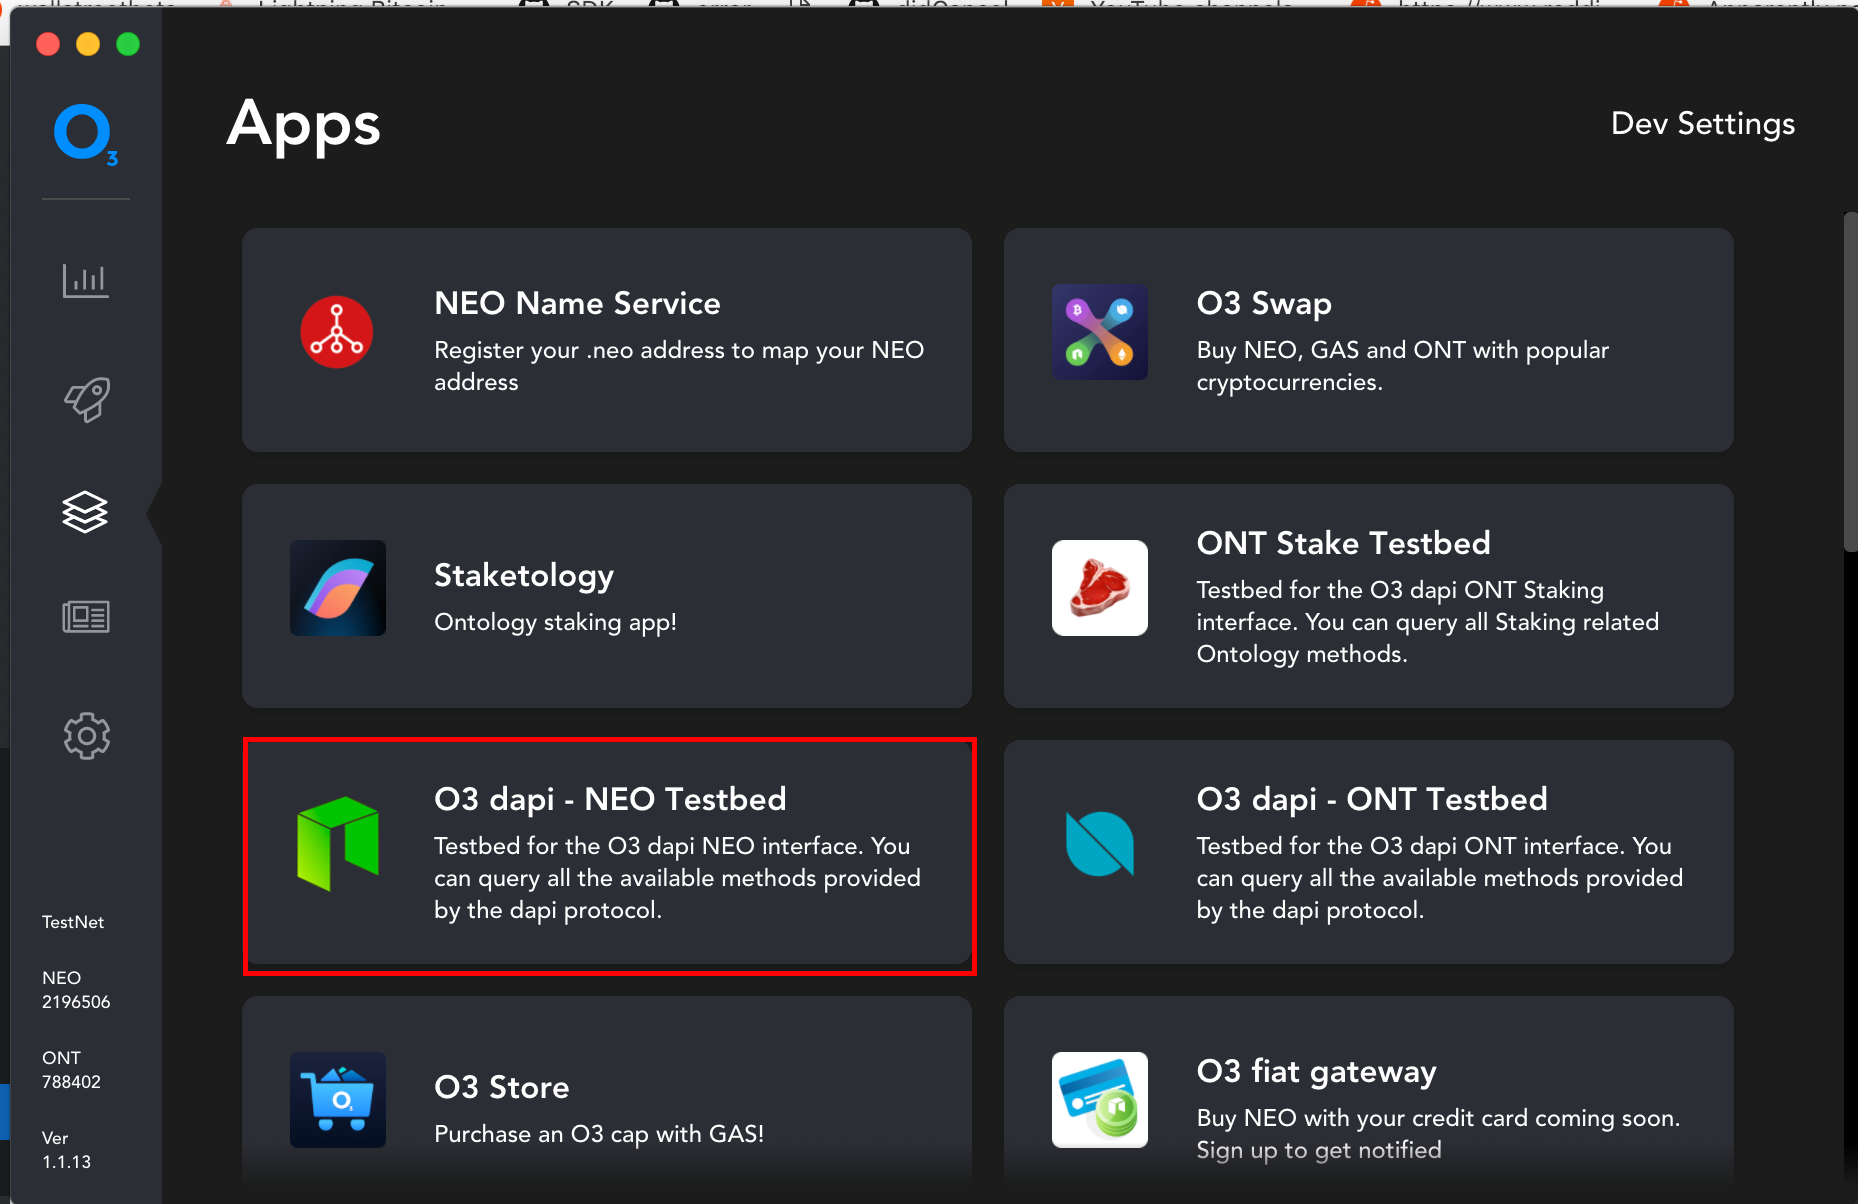Select the Apps layers sidebar icon
Image resolution: width=1858 pixels, height=1204 pixels.
point(85,512)
